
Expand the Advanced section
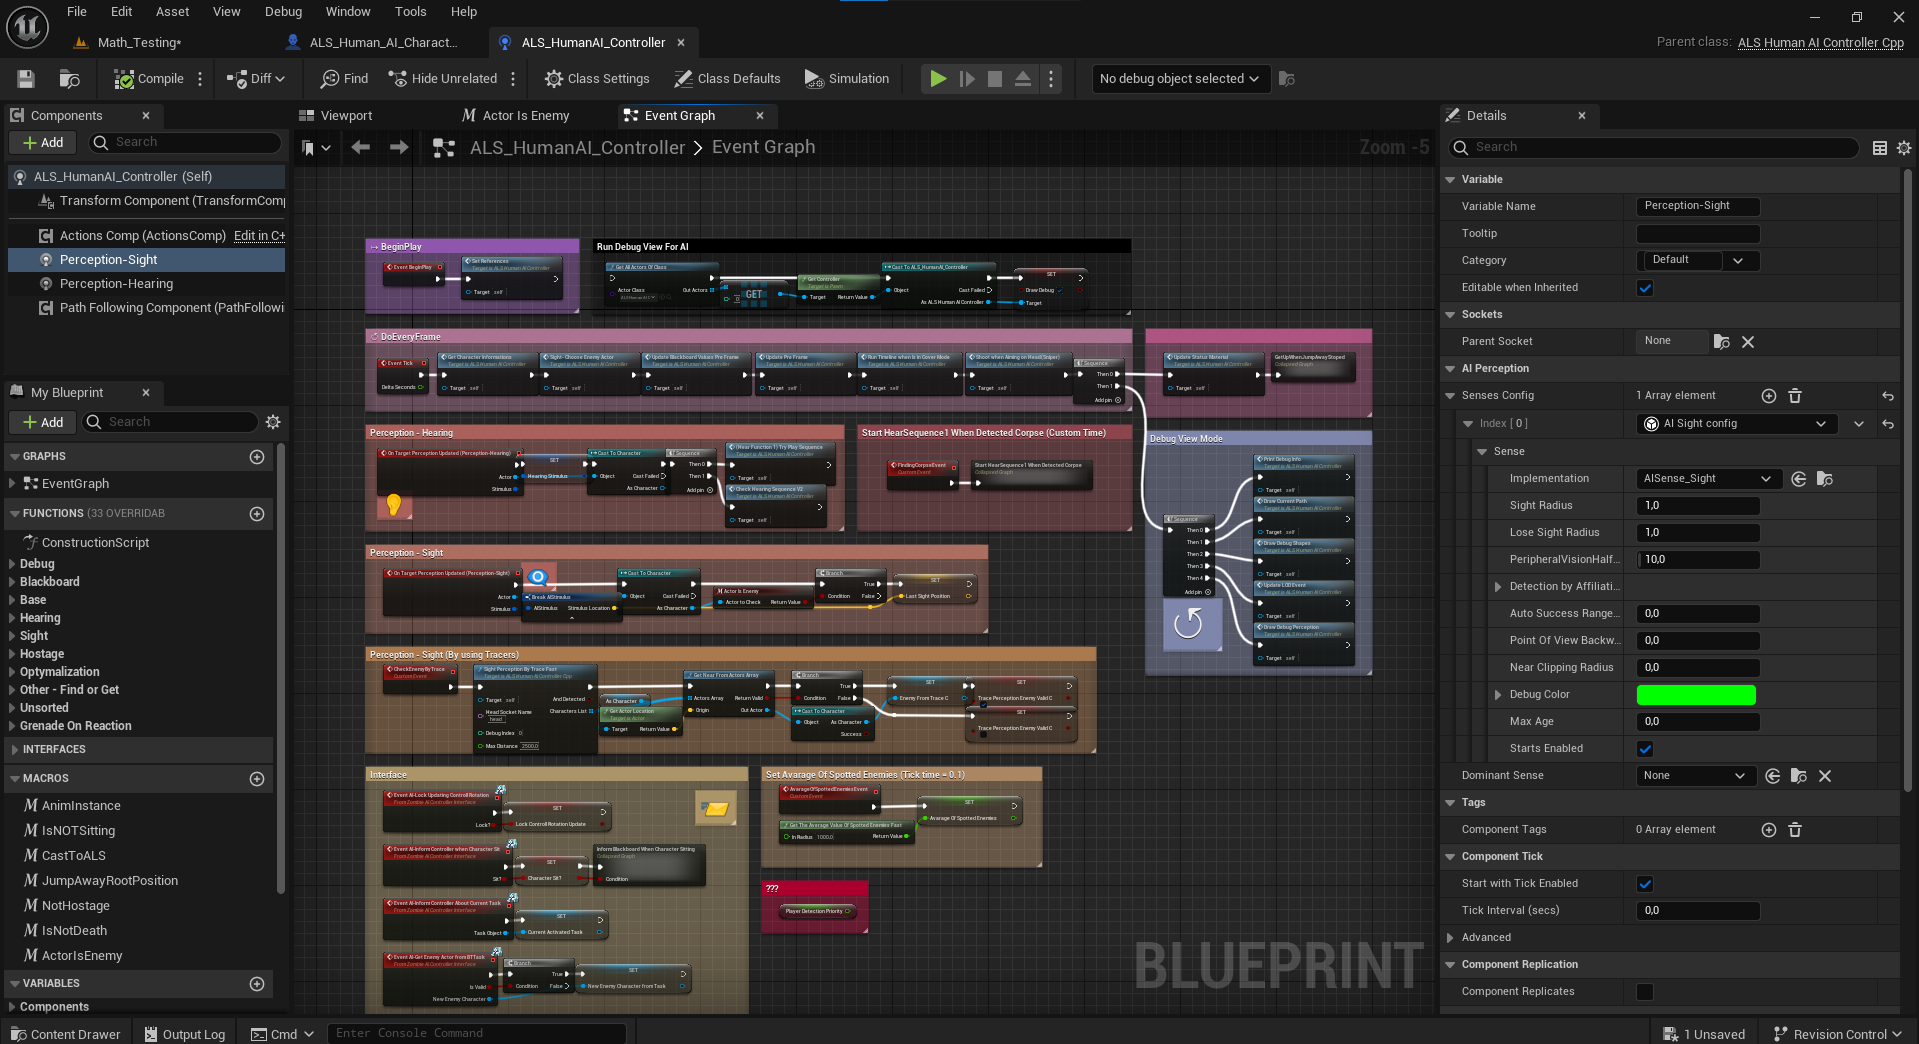pyautogui.click(x=1451, y=938)
